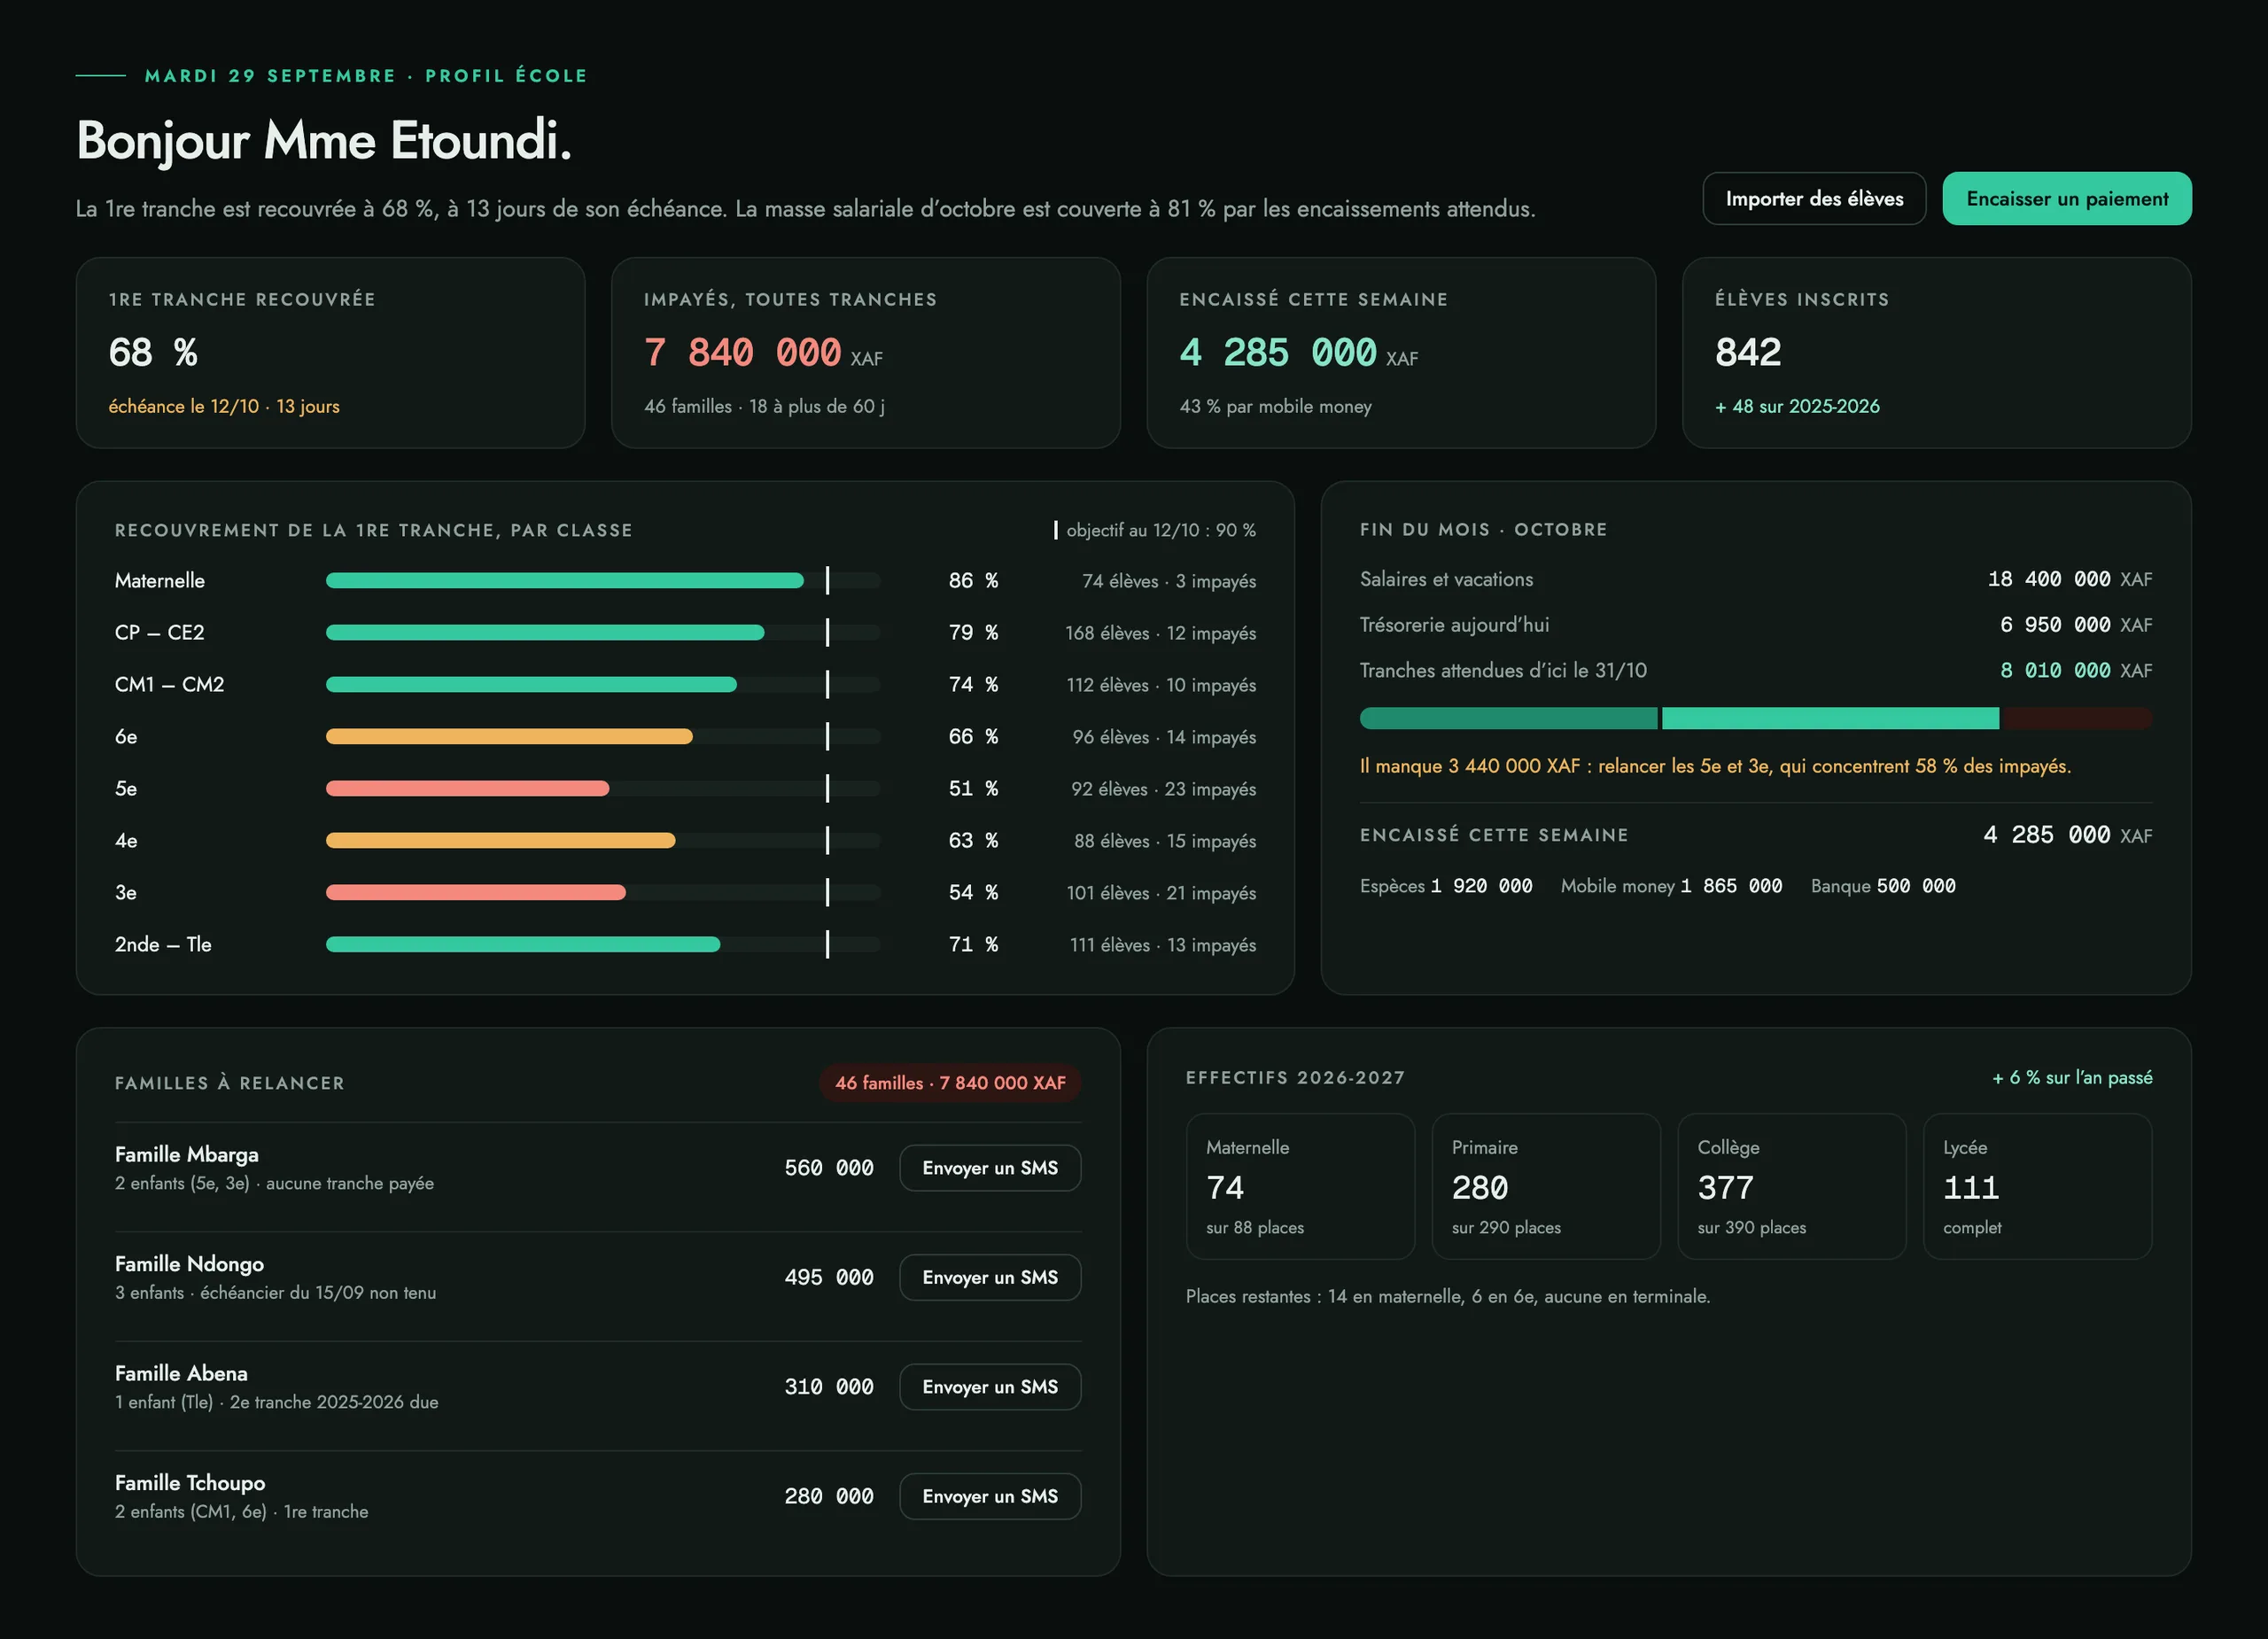This screenshot has height=1639, width=2268.
Task: Click '101 élèves · 21 impayés' text
Action: coord(1161,893)
